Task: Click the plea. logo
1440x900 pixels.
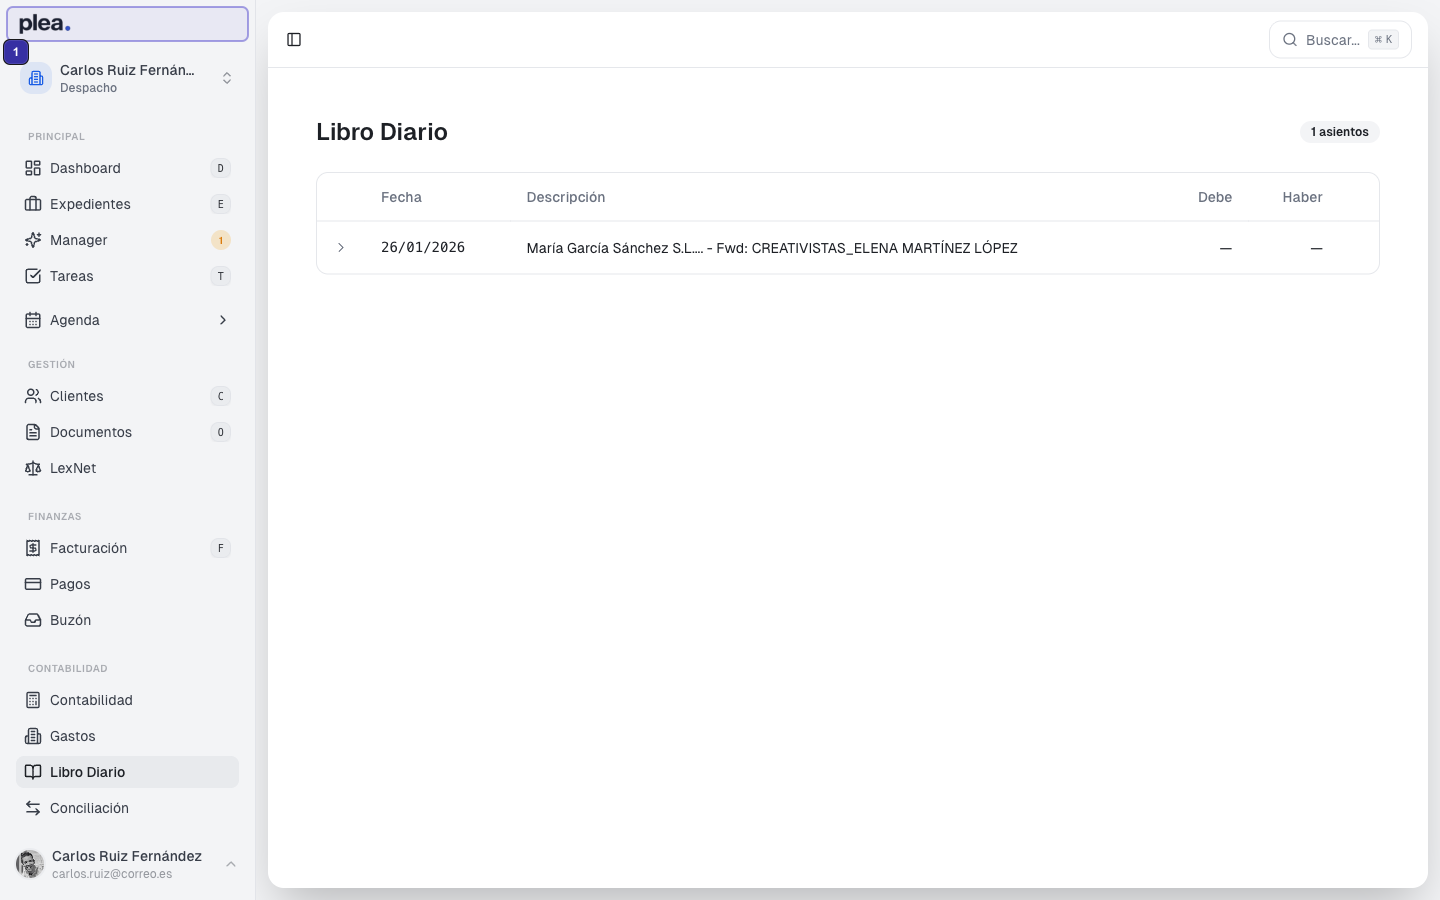Action: pos(45,24)
